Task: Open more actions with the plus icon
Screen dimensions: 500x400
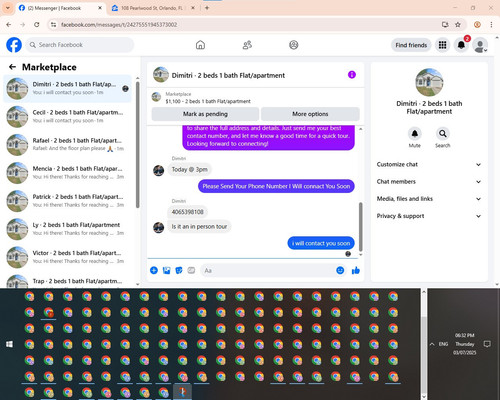Action: pos(154,270)
